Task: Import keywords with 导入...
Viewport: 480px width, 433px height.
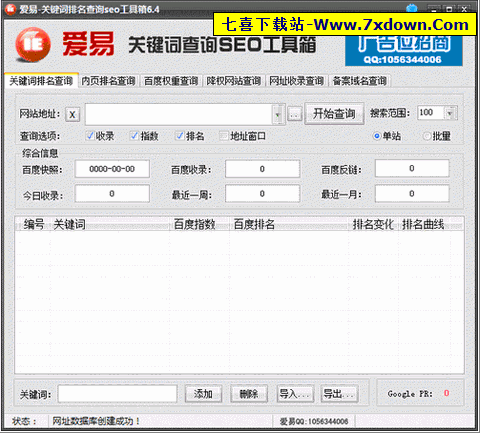Action: [x=295, y=394]
